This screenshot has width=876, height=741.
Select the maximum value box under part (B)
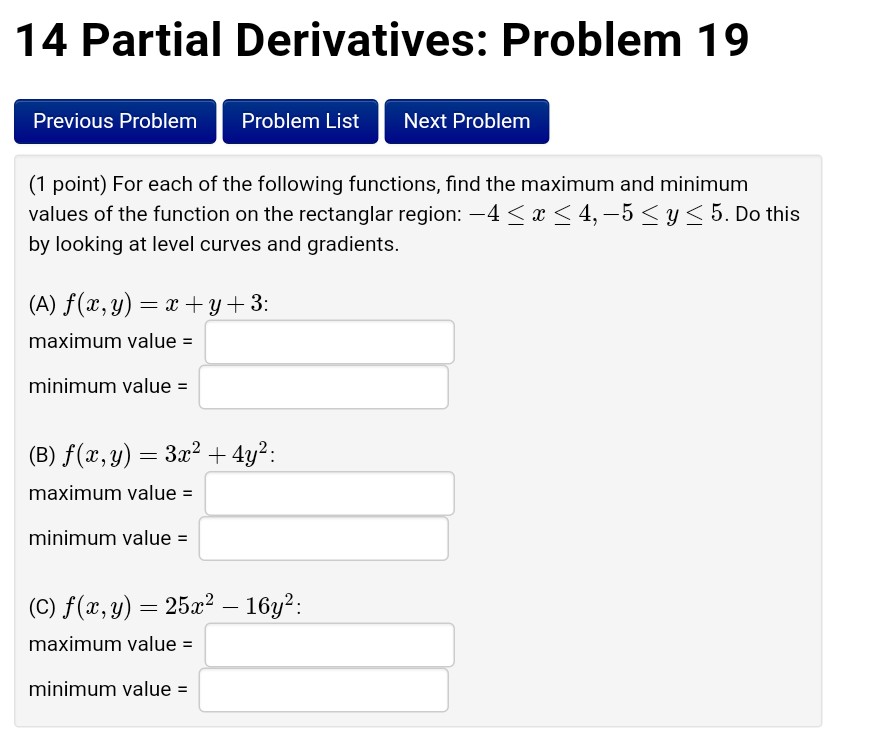tap(328, 493)
